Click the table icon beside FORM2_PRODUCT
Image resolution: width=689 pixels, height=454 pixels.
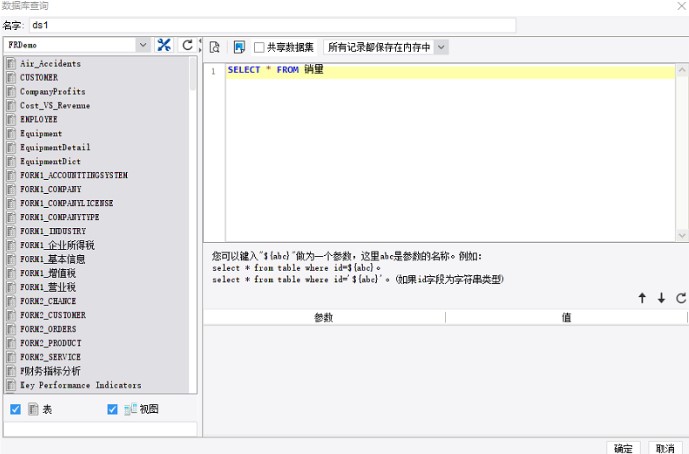pyautogui.click(x=11, y=343)
